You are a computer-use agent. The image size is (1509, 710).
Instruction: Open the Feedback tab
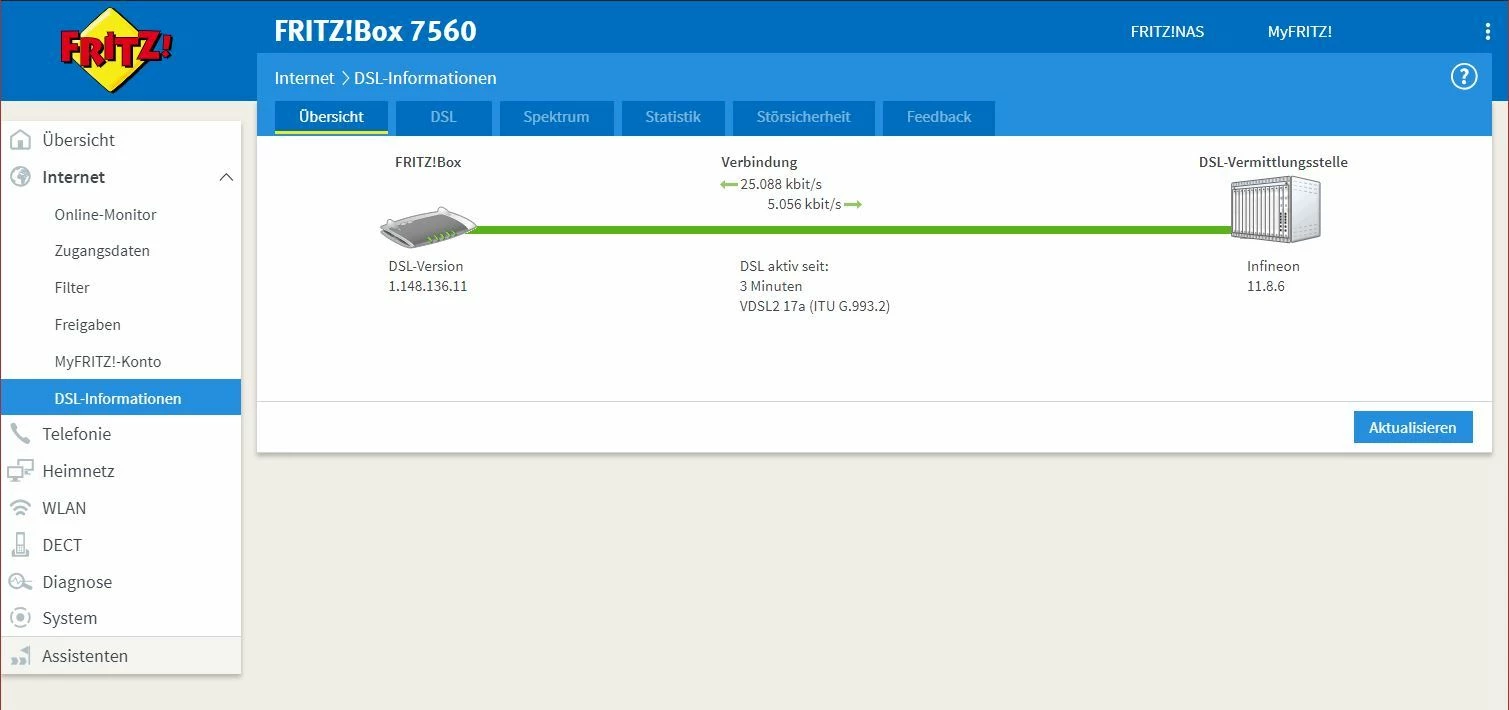pos(939,117)
